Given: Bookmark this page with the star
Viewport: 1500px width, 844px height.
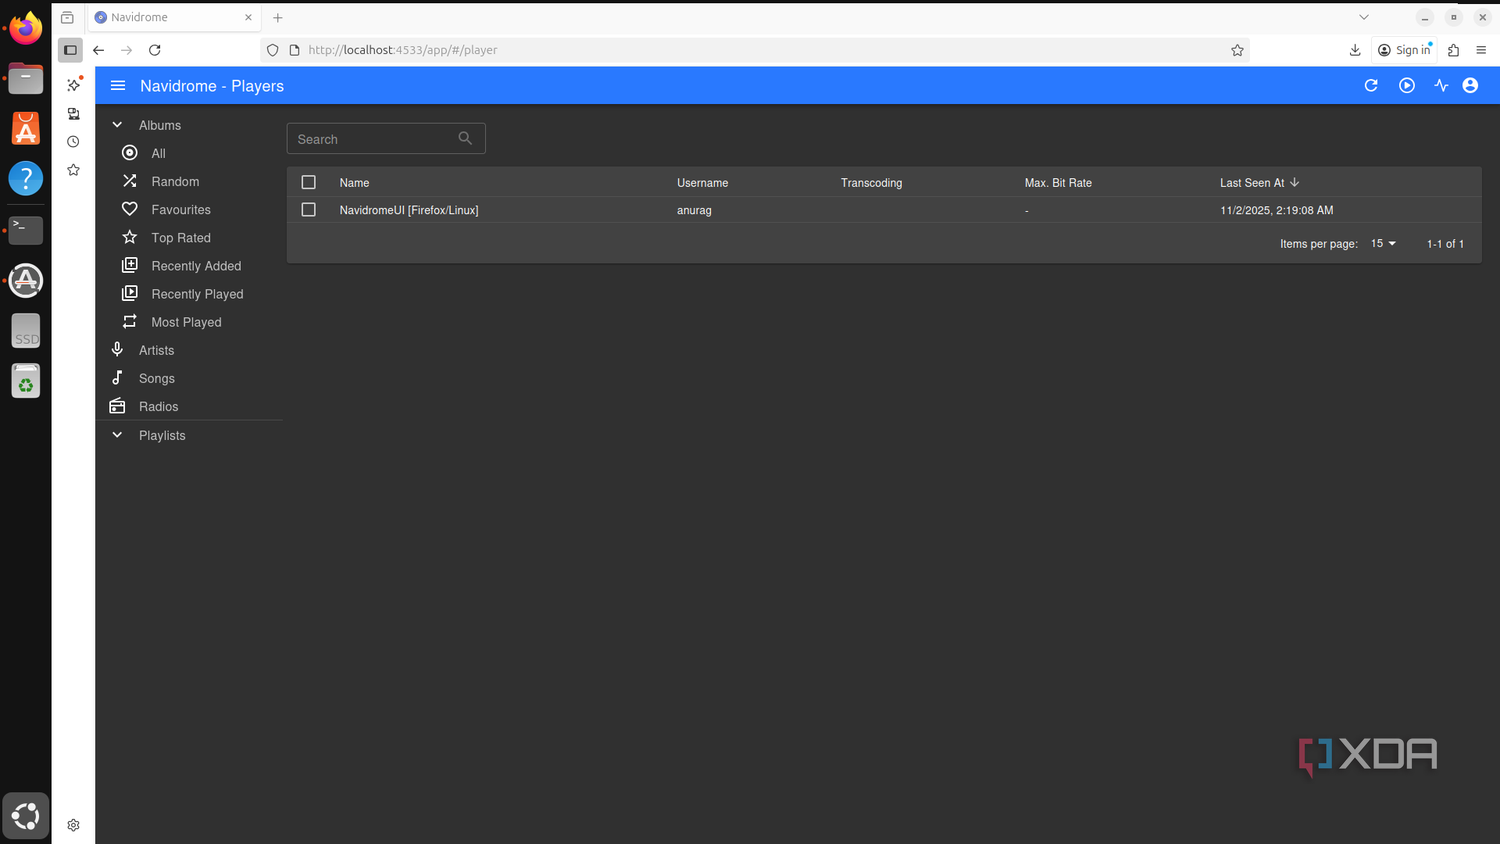Looking at the screenshot, I should coord(1237,50).
